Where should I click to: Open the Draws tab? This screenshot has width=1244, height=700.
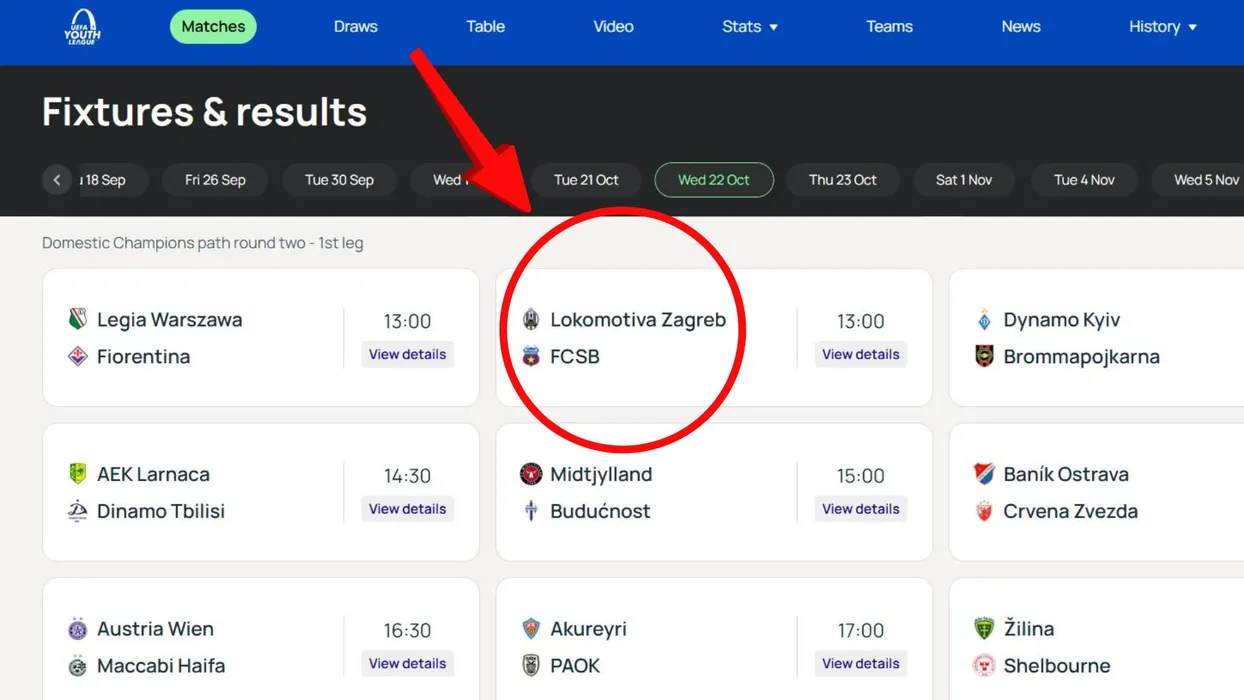[355, 27]
